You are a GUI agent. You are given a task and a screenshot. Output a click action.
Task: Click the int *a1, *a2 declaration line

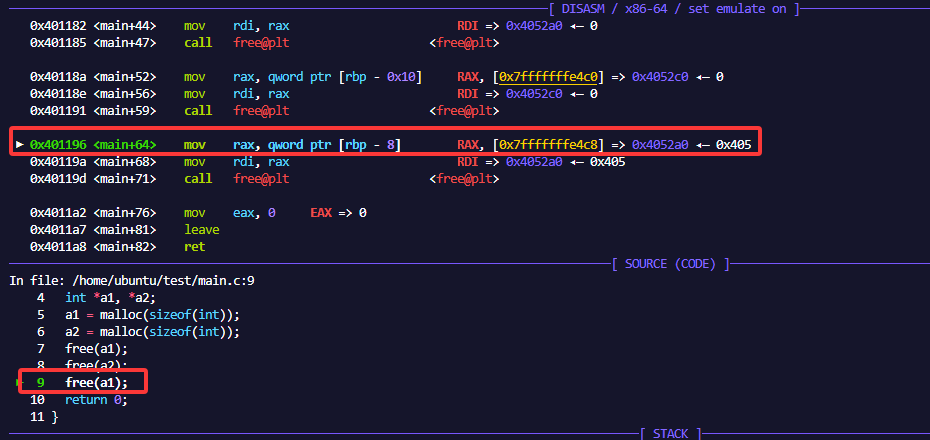pos(108,298)
